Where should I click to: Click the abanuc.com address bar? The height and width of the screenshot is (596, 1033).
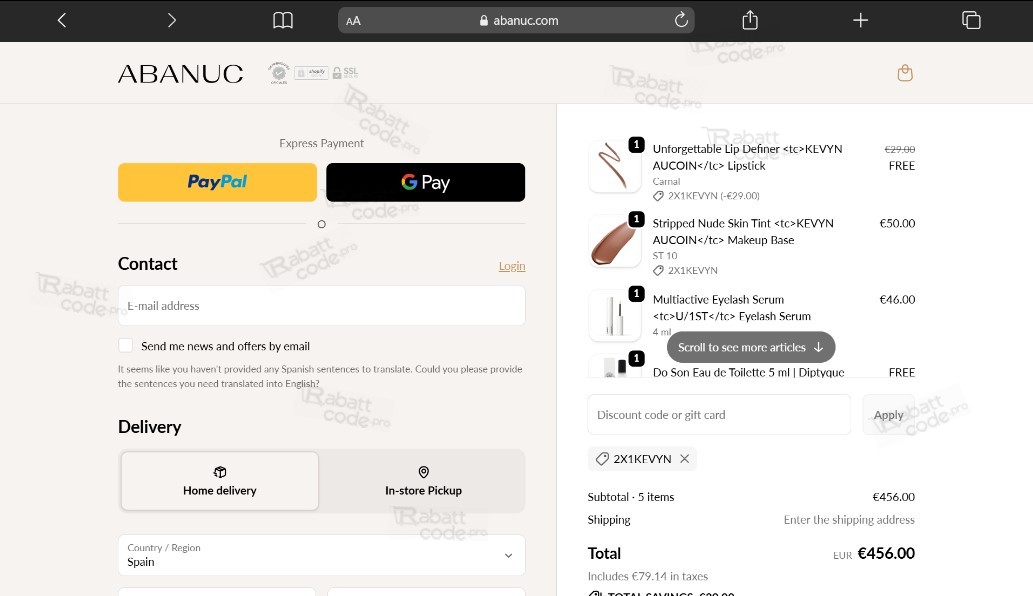tap(516, 20)
